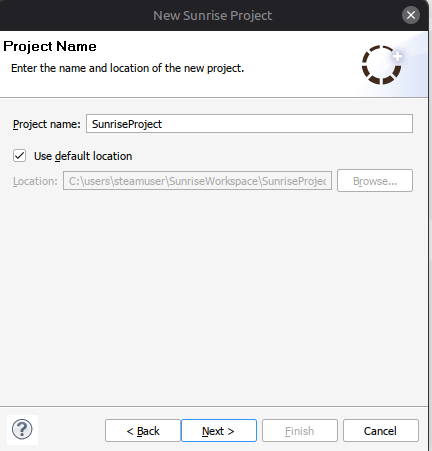
Task: Click the greyed 'Location:' label
Action: (35, 181)
